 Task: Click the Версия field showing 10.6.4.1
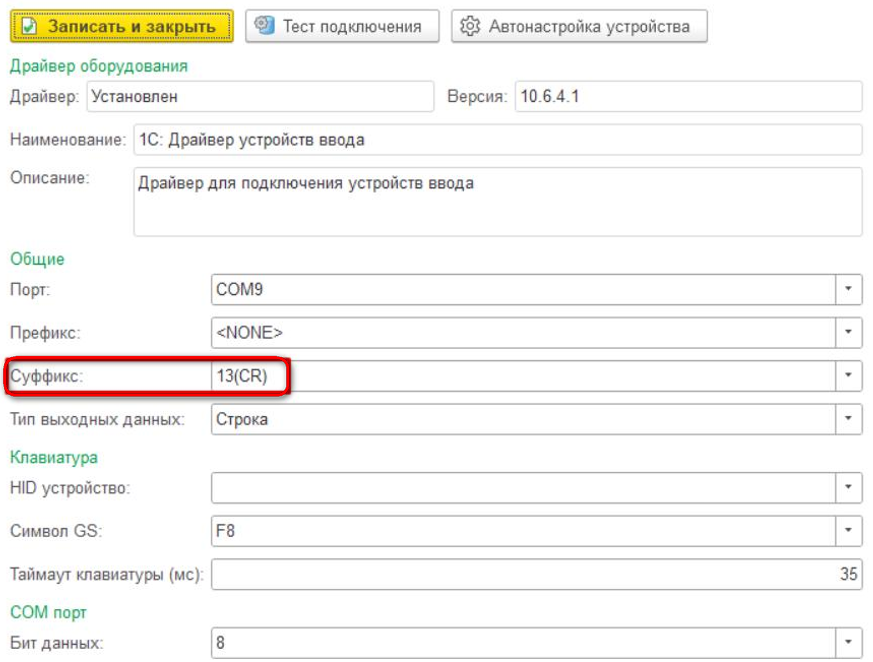(x=689, y=96)
